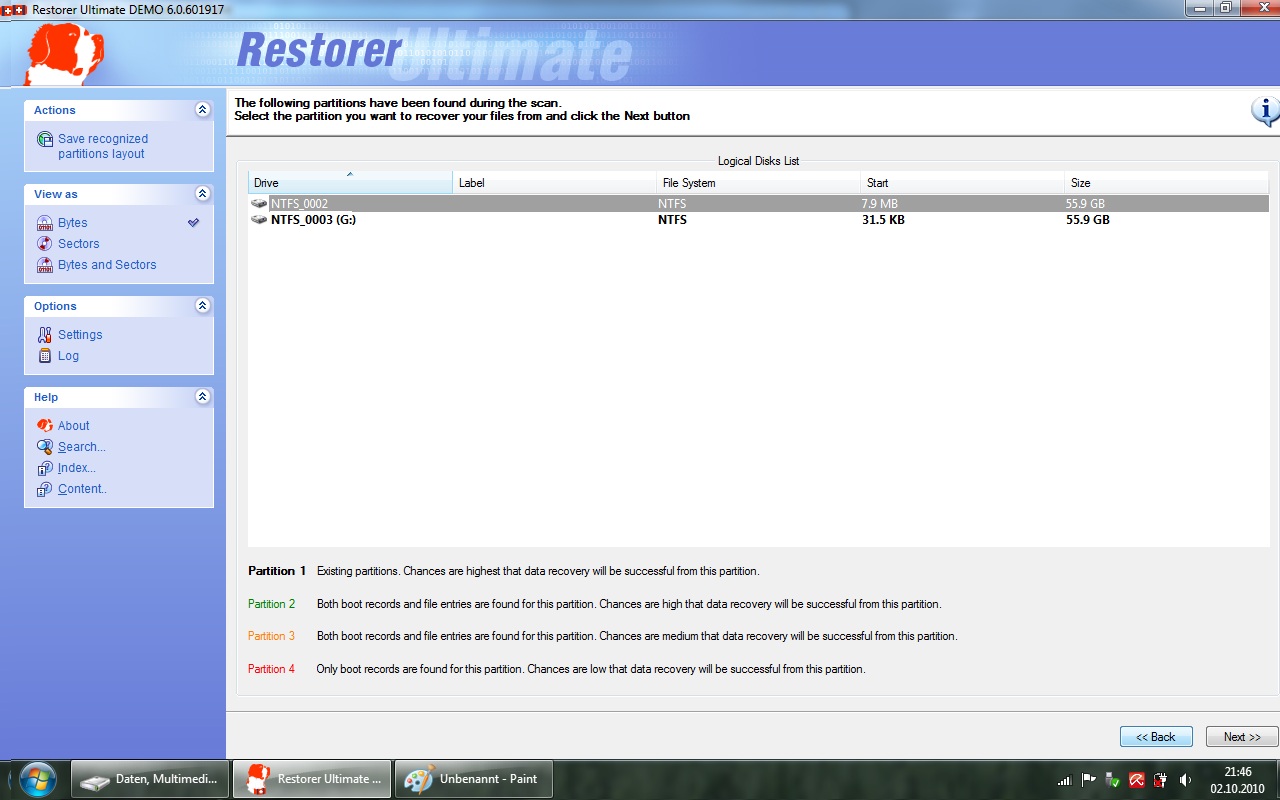Viewport: 1280px width, 800px height.
Task: Click the Settings icon in Options
Action: [44, 335]
